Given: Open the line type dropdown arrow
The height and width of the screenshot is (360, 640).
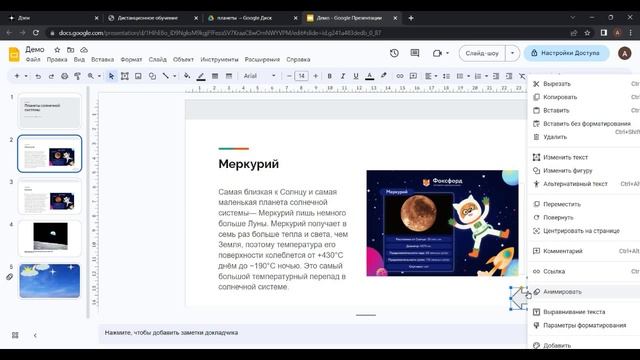Looking at the screenshot, I should click(x=174, y=76).
